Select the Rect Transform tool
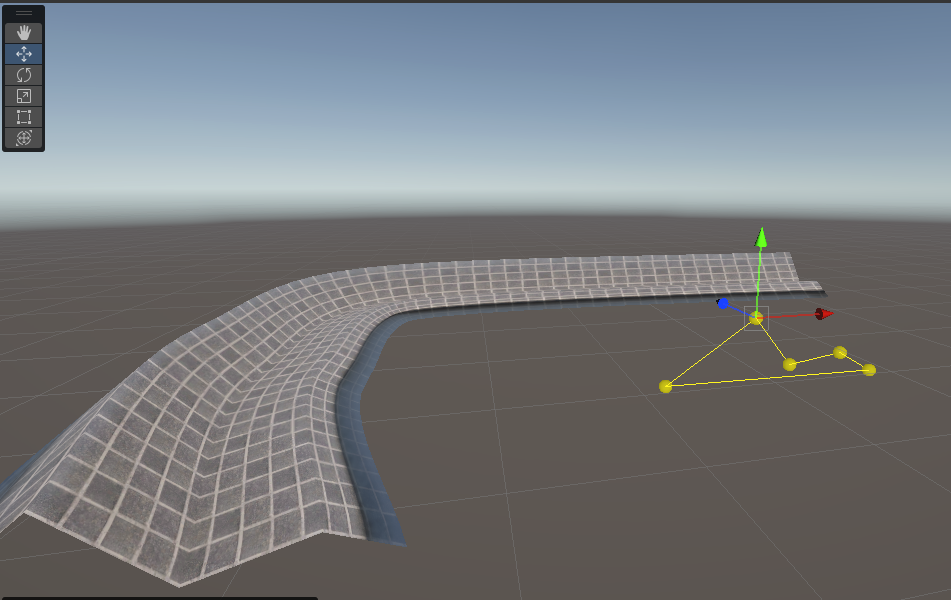 pyautogui.click(x=24, y=117)
